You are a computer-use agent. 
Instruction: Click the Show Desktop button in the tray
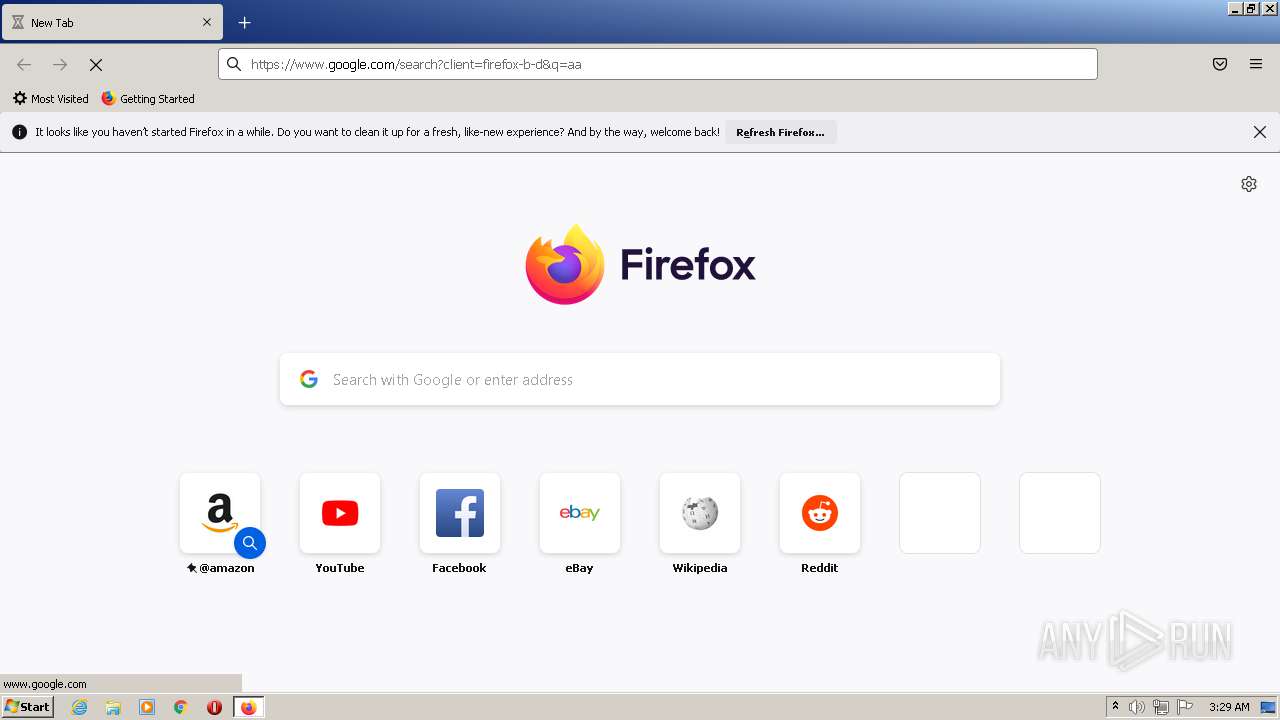(1269, 707)
